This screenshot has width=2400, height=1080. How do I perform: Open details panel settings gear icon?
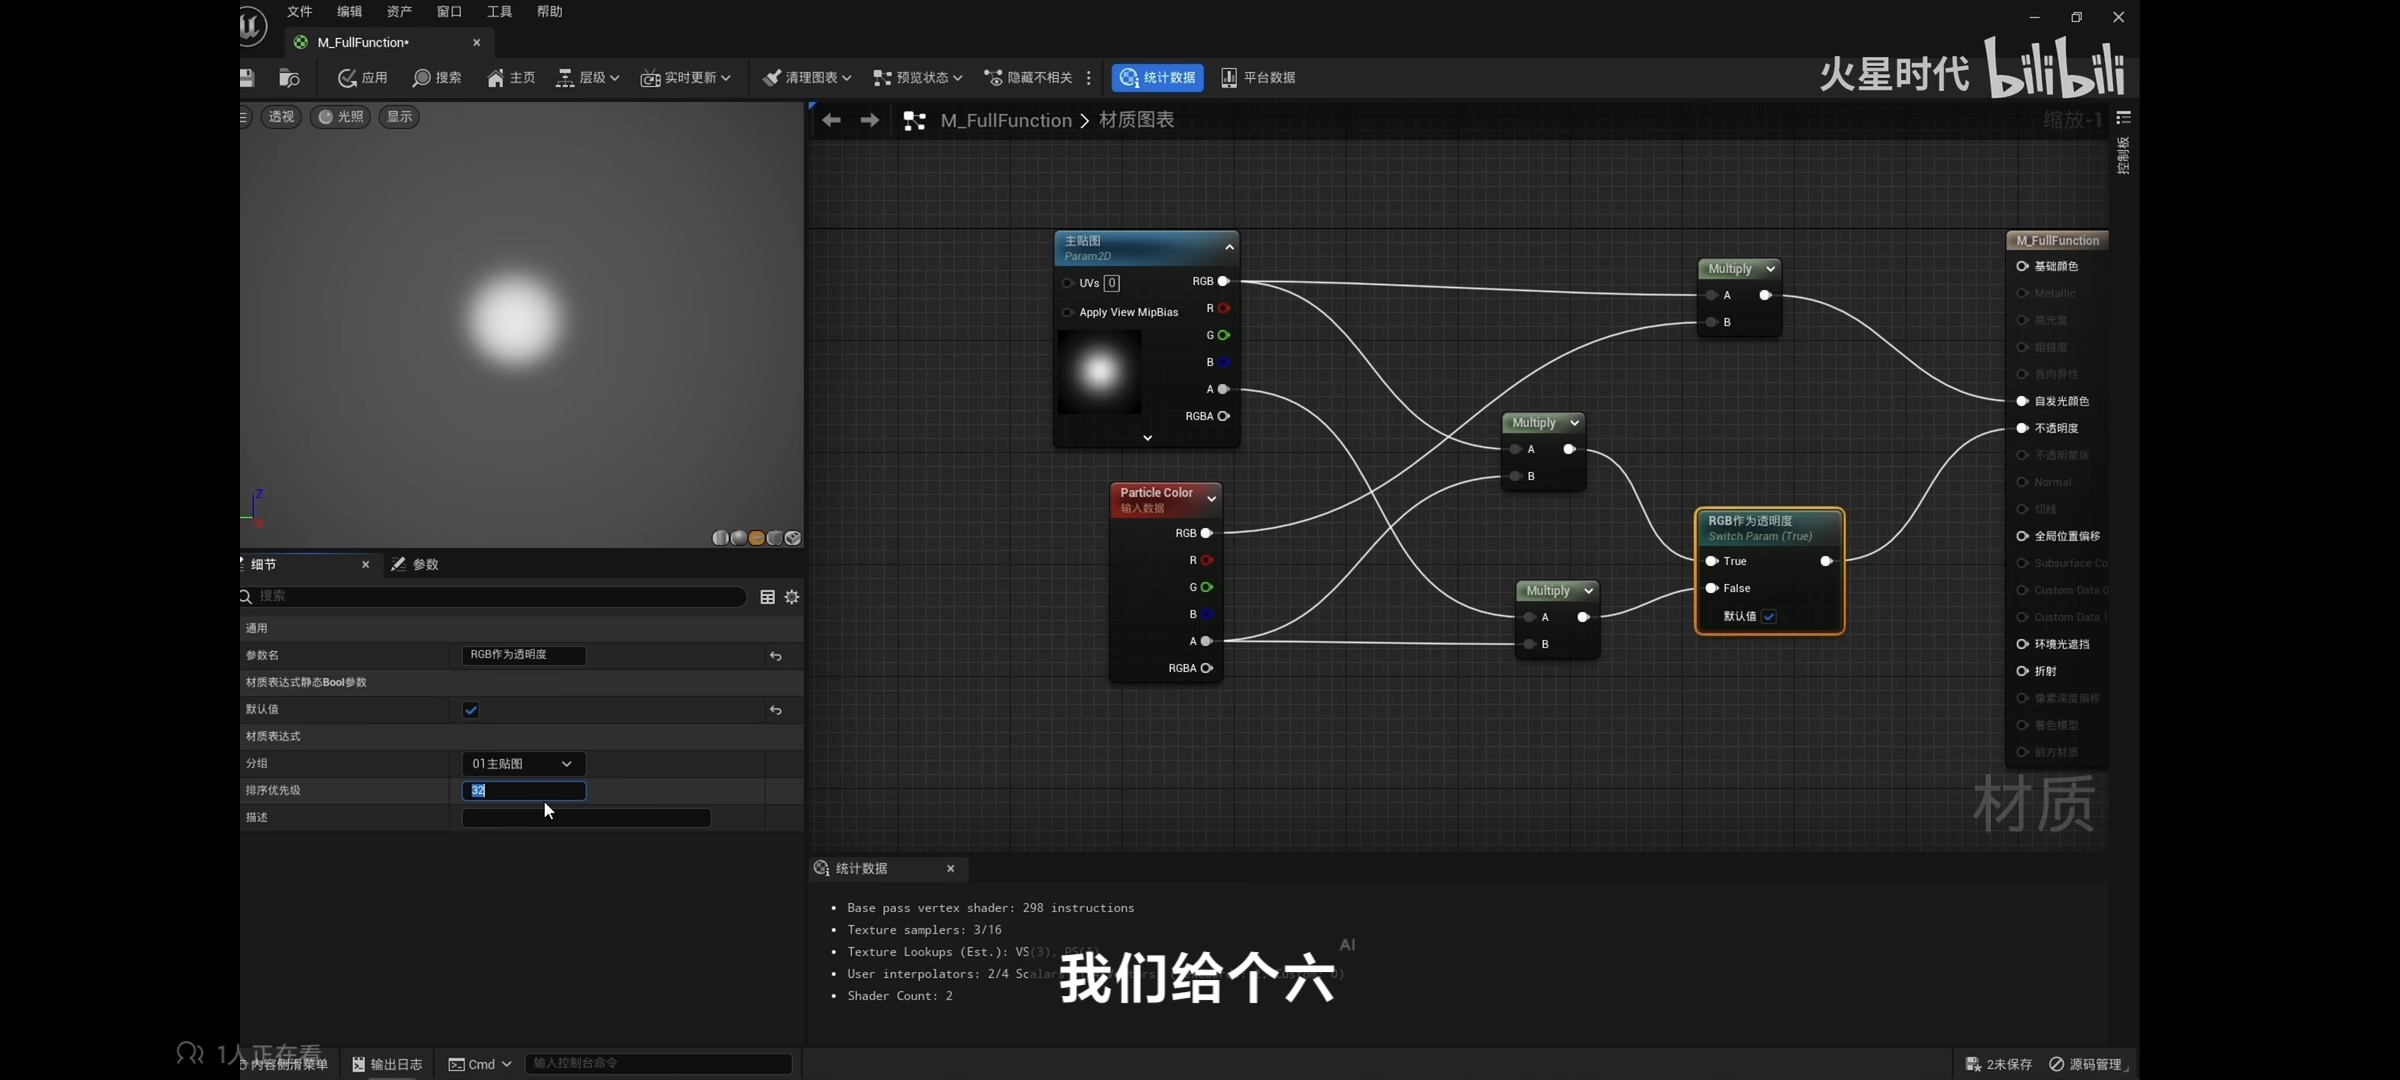click(x=792, y=597)
